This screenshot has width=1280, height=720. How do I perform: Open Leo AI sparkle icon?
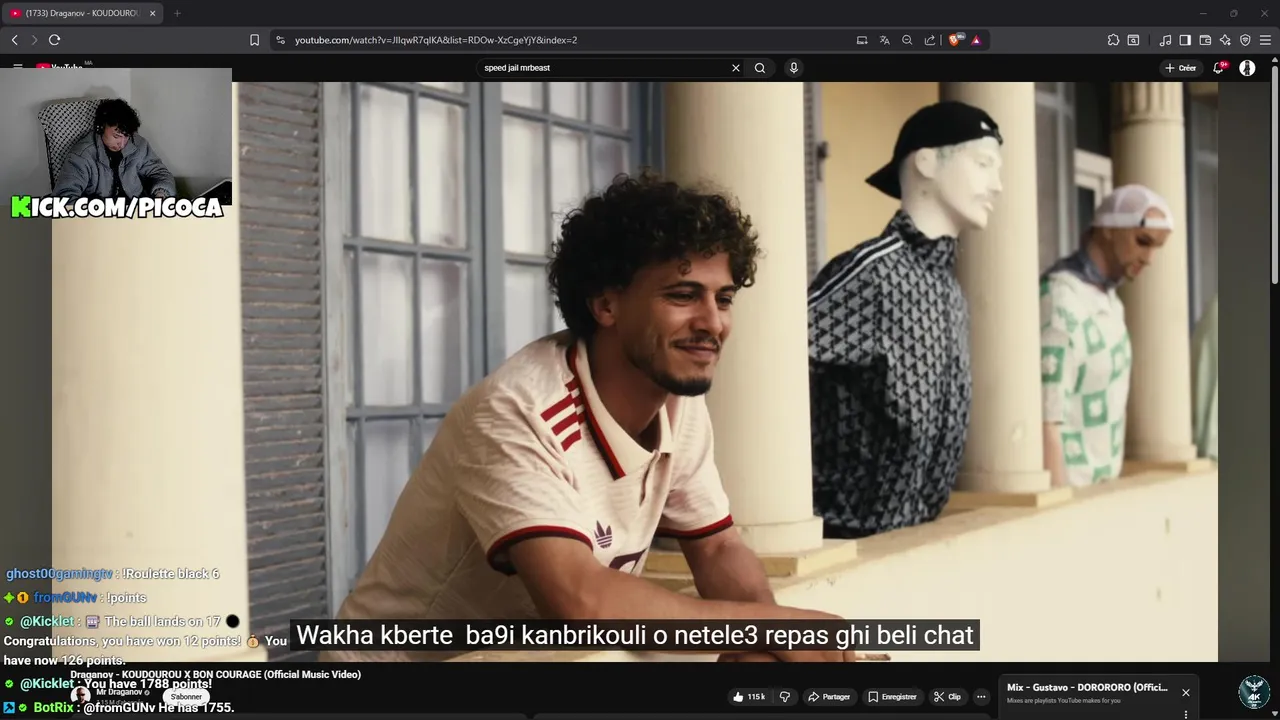point(1225,40)
